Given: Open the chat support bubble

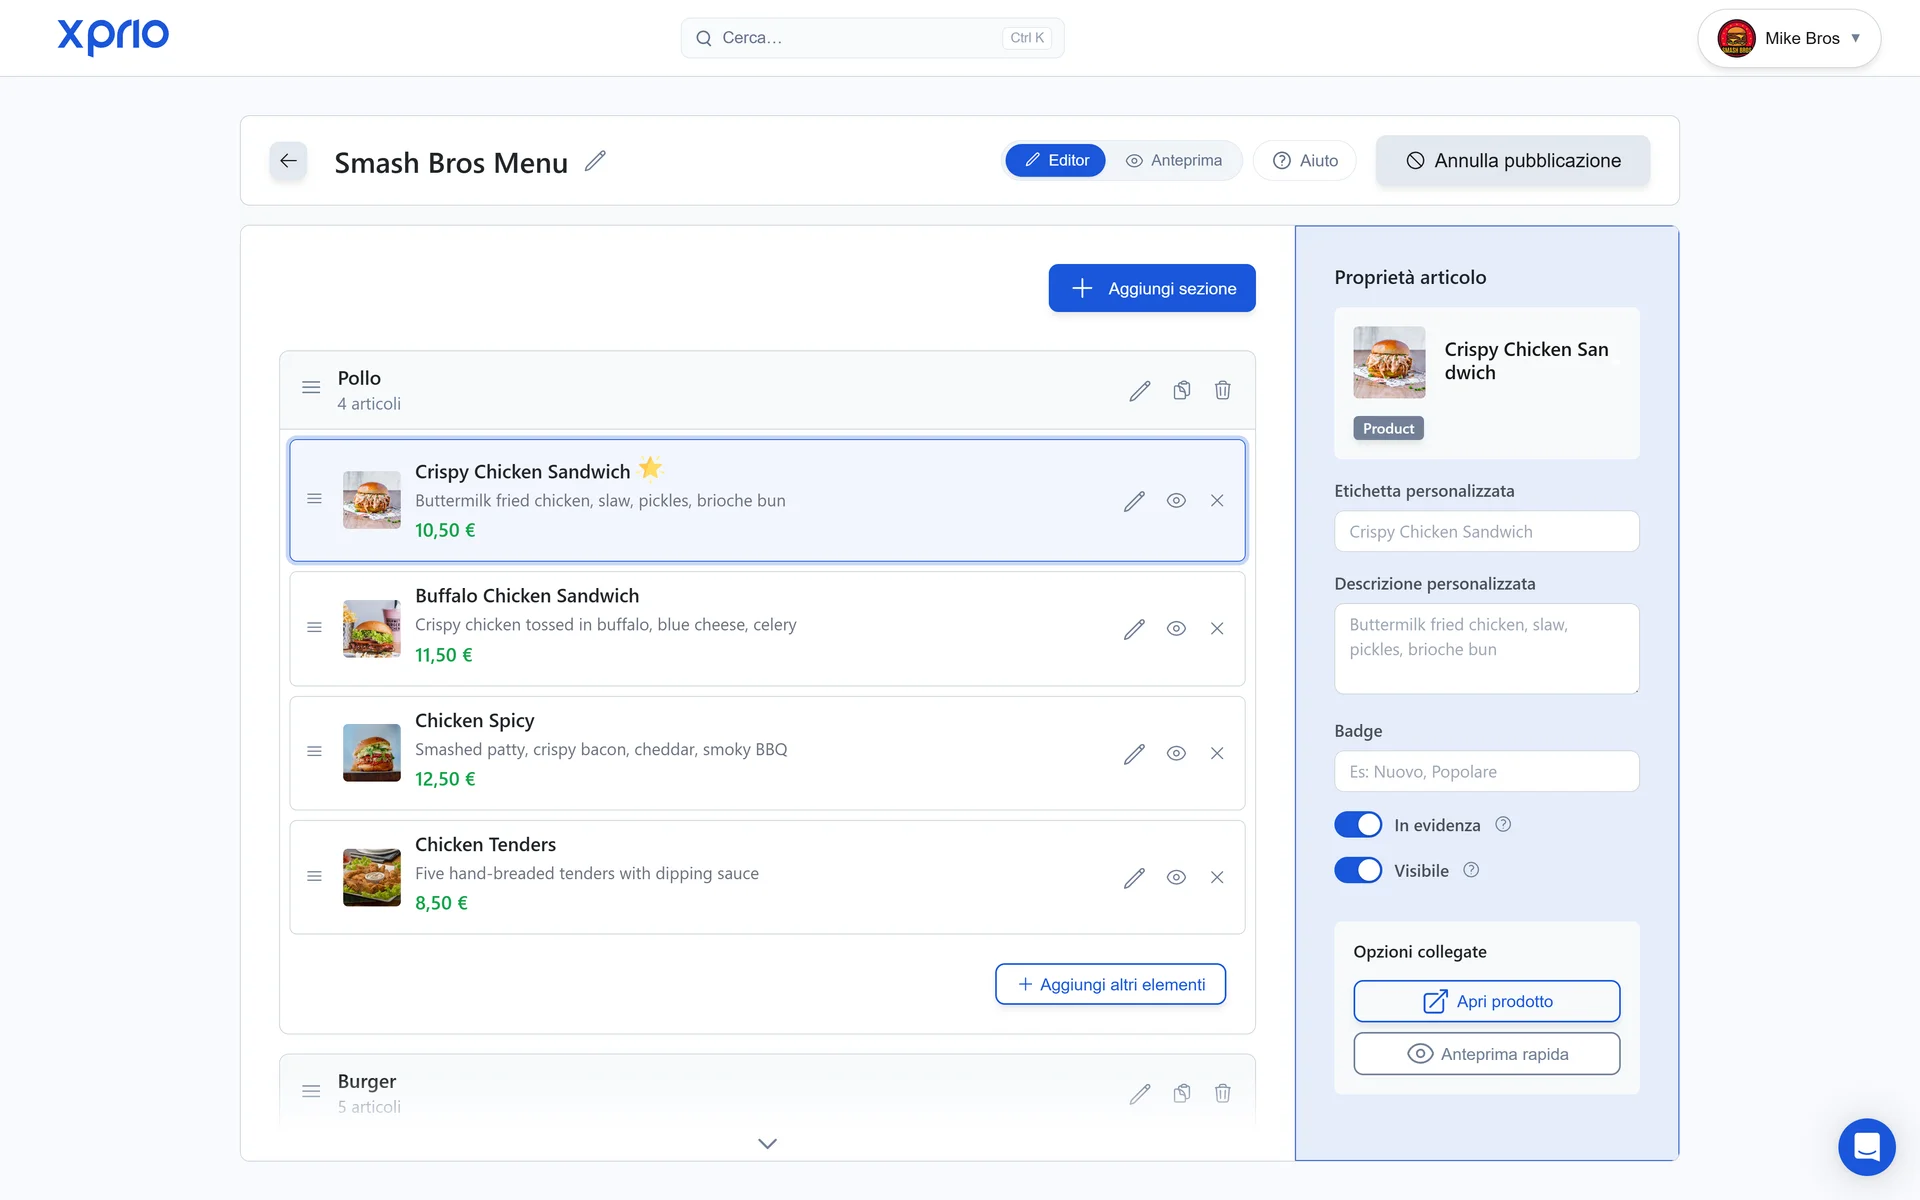Looking at the screenshot, I should (1866, 1146).
